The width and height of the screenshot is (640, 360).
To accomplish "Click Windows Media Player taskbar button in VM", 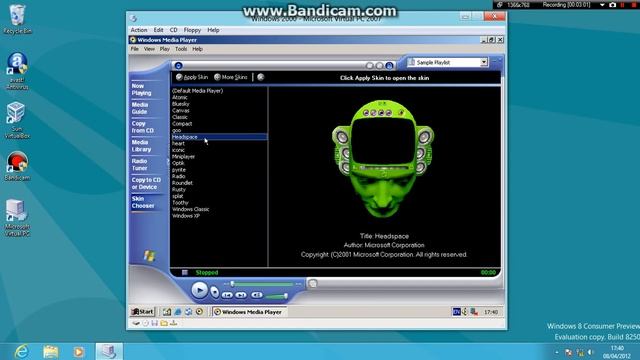I will point(249,311).
